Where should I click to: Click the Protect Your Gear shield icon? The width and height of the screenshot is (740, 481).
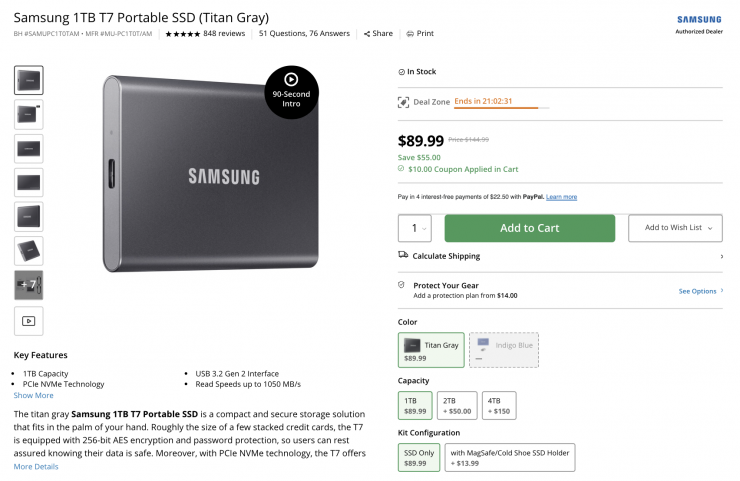click(402, 285)
